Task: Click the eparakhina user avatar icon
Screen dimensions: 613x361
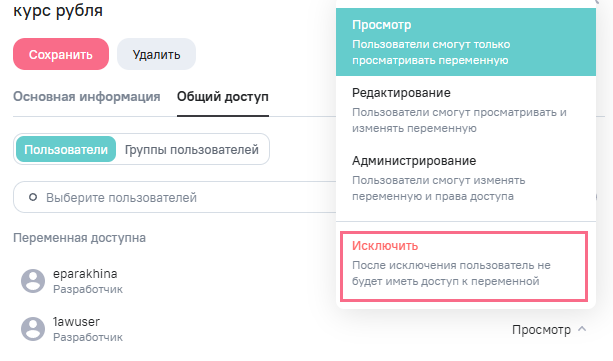Action: [33, 281]
